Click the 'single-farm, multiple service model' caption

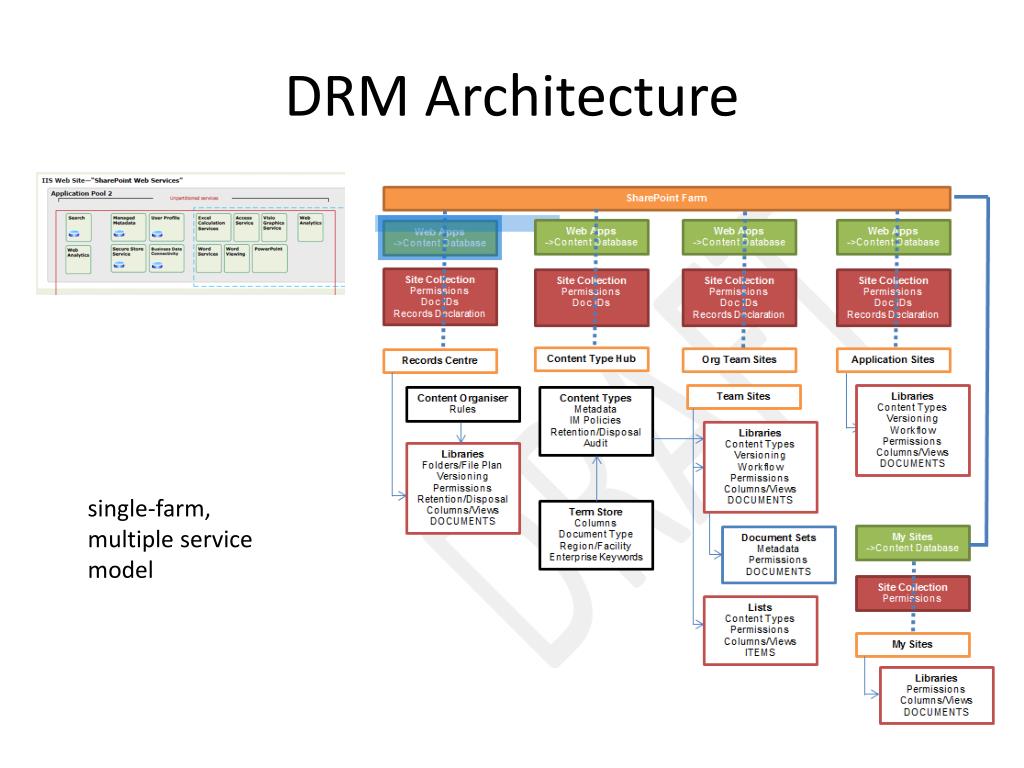click(x=170, y=539)
